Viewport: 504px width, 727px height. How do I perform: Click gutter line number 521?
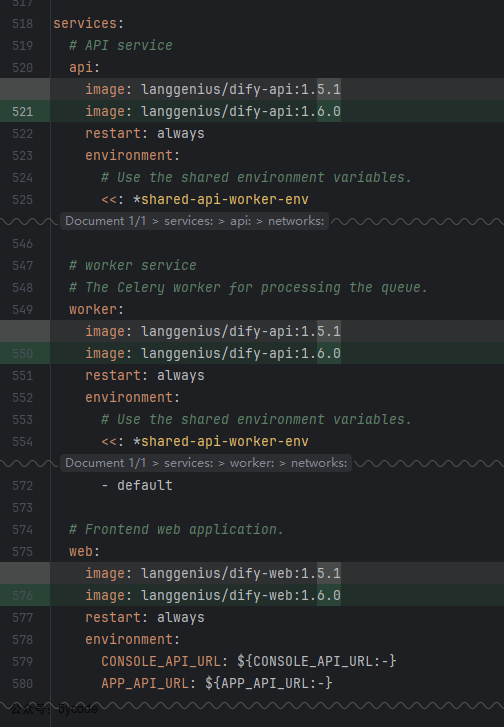pos(23,112)
